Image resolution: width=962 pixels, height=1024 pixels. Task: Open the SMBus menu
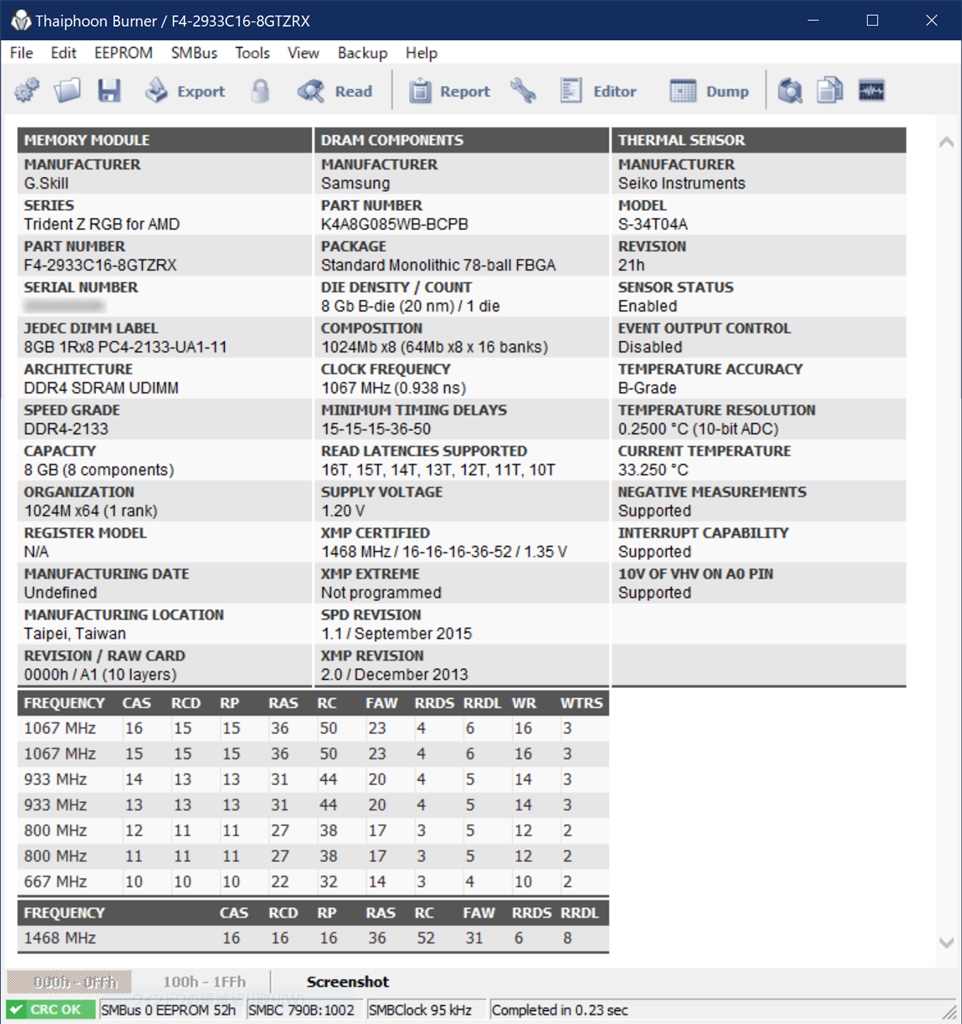194,53
